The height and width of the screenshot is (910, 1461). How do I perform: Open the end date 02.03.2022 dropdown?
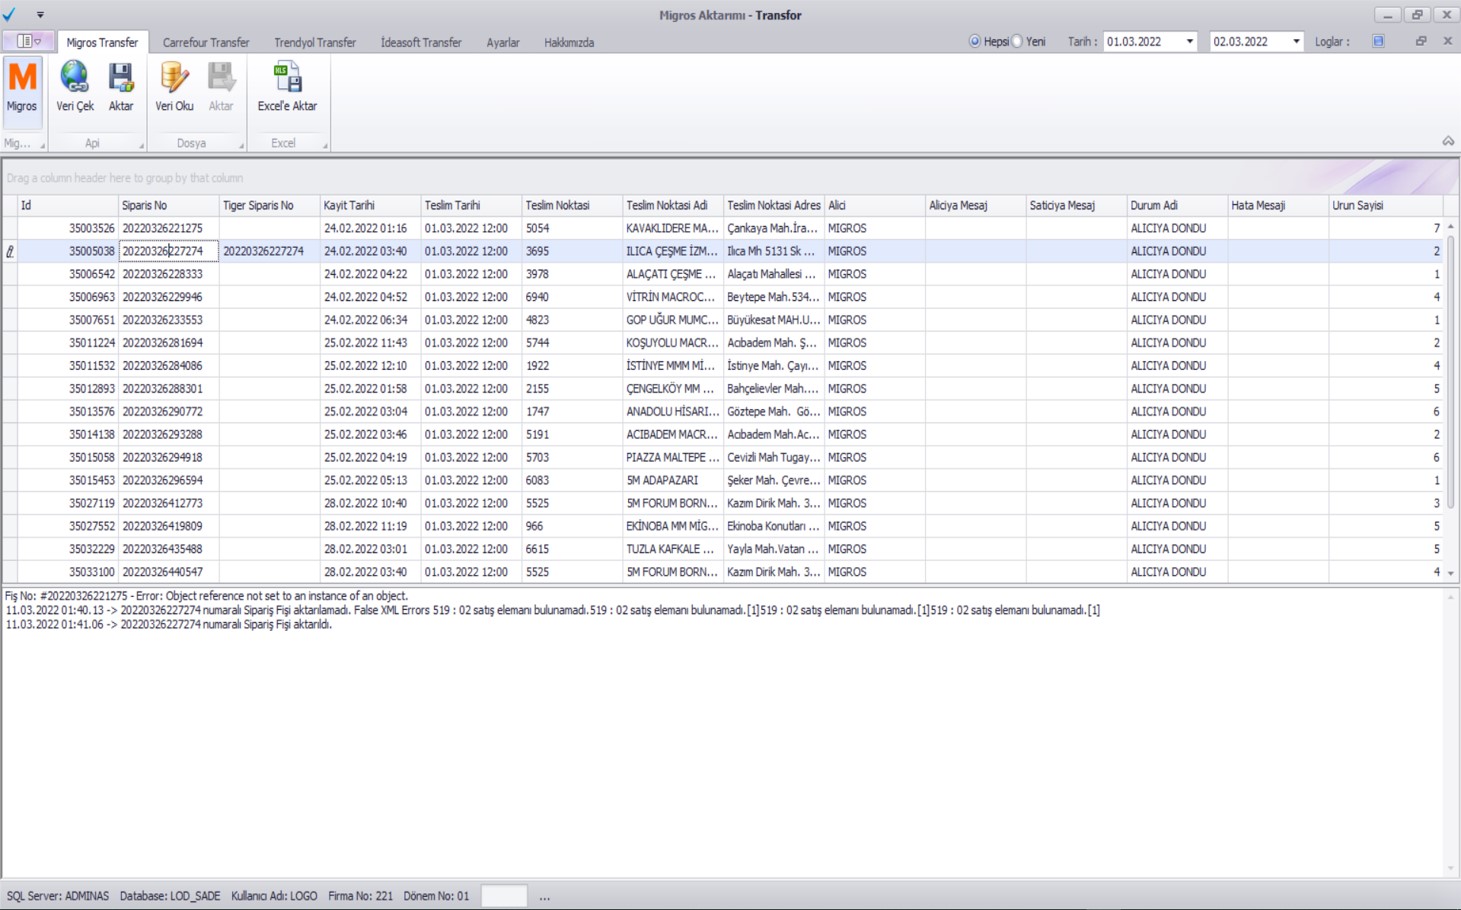click(x=1296, y=42)
